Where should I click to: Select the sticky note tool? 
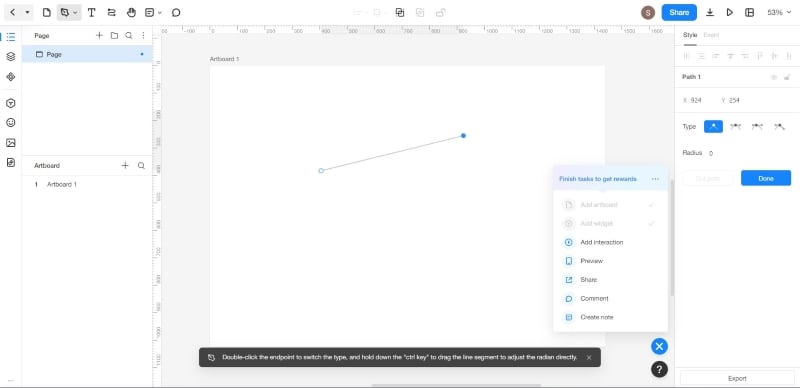(149, 12)
